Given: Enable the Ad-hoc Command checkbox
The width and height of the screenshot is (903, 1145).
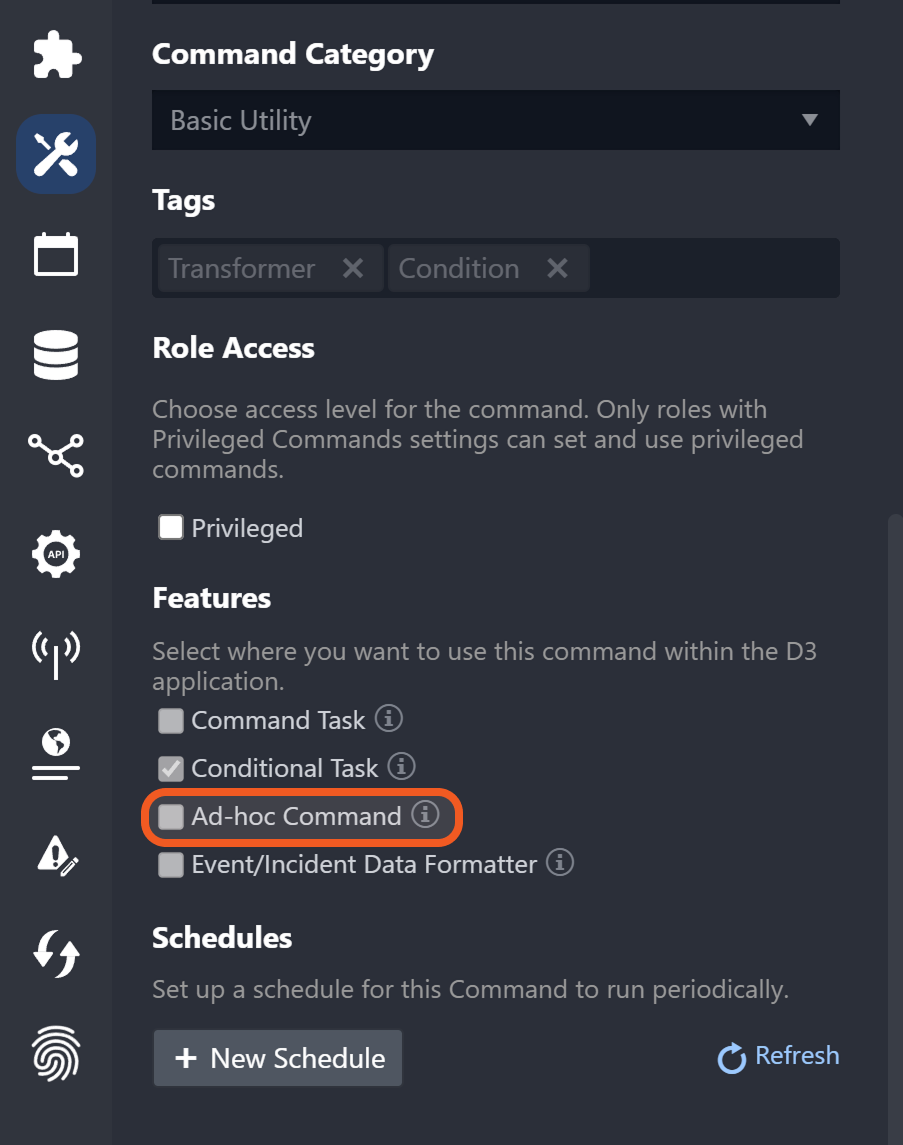Looking at the screenshot, I should point(172,816).
